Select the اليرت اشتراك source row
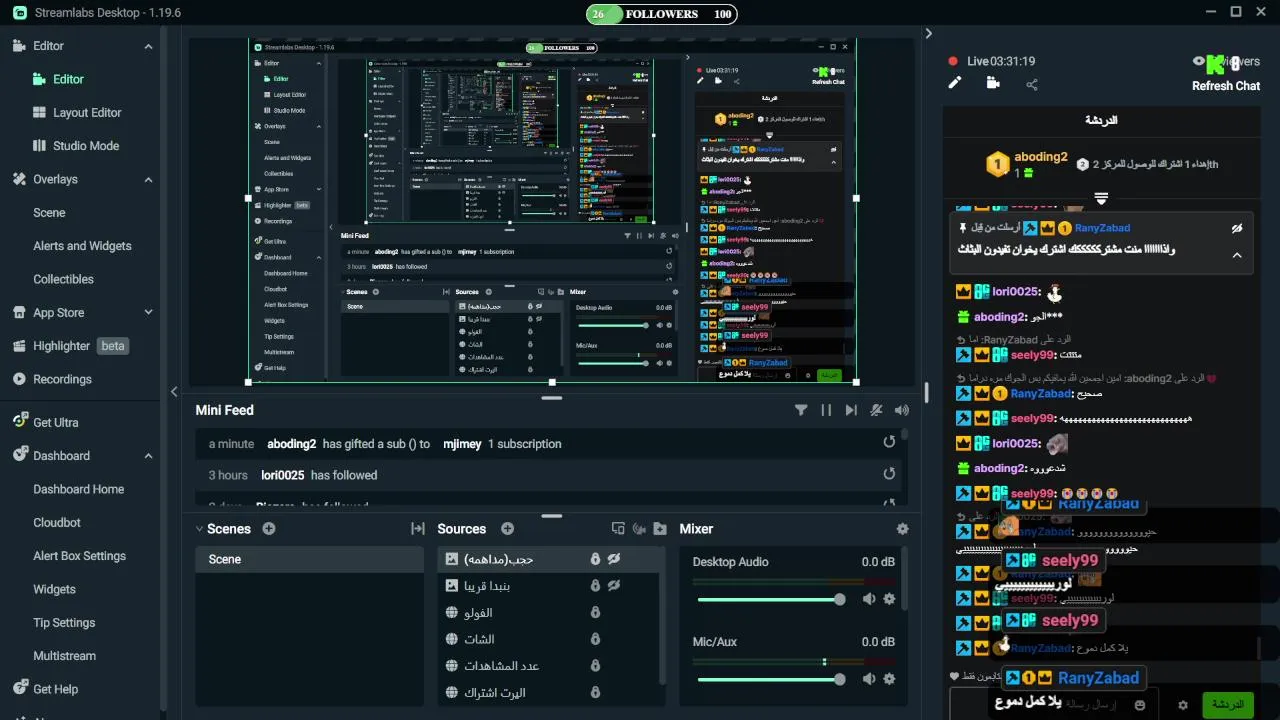The image size is (1280, 720). coord(548,692)
